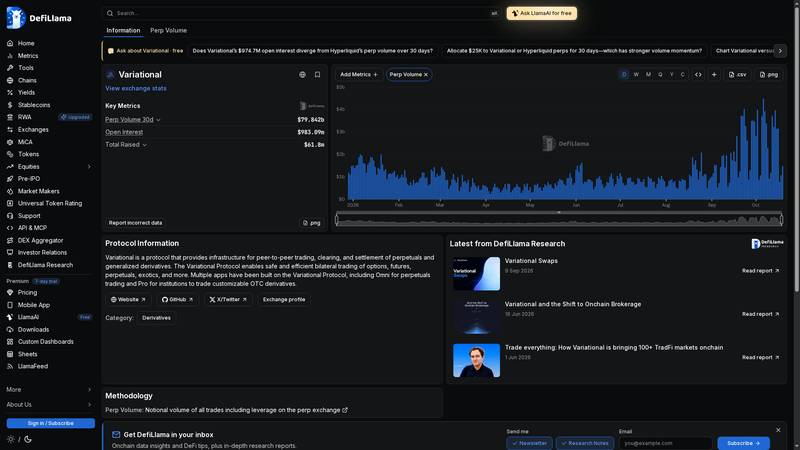800x450 pixels.
Task: Select the Yields percent icon
Action: click(10, 92)
